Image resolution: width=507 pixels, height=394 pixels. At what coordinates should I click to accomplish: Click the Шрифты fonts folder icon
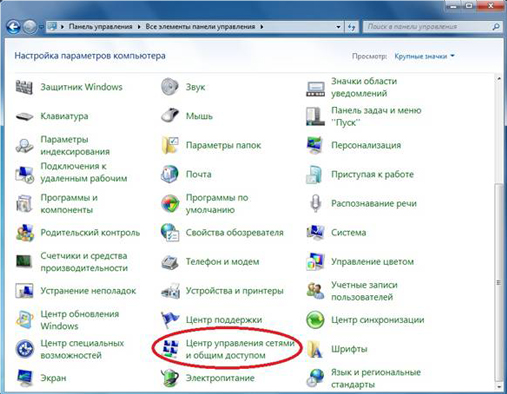tap(315, 349)
